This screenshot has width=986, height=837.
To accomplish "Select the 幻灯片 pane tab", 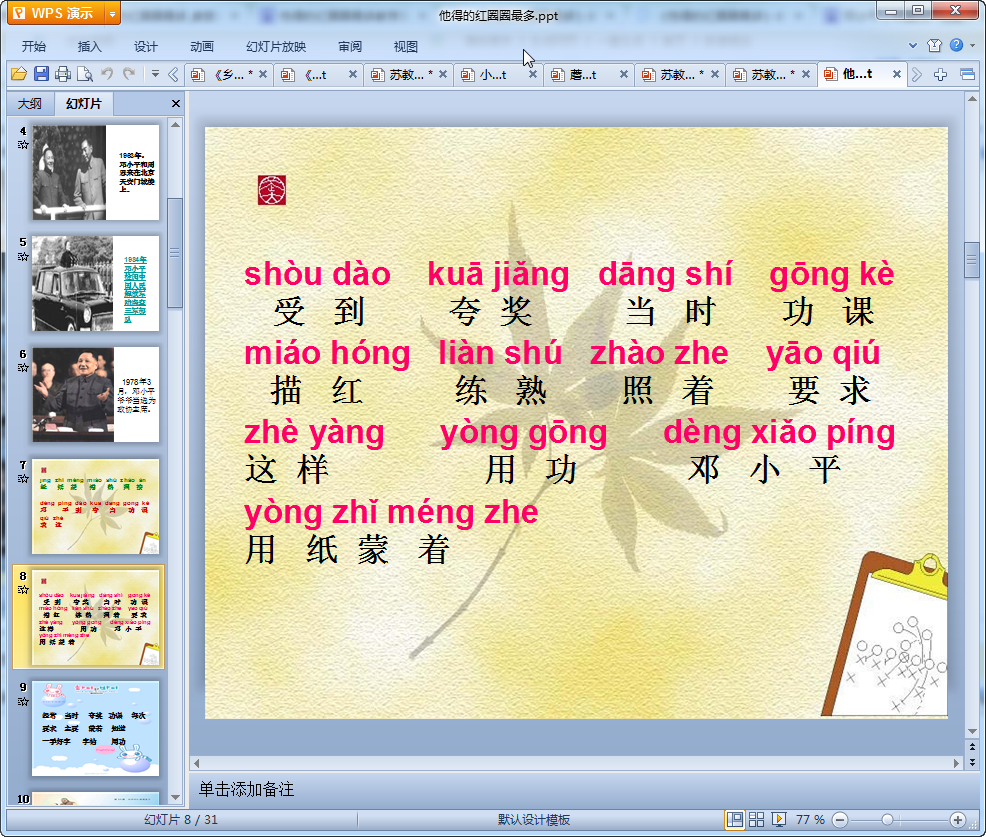I will 83,103.
